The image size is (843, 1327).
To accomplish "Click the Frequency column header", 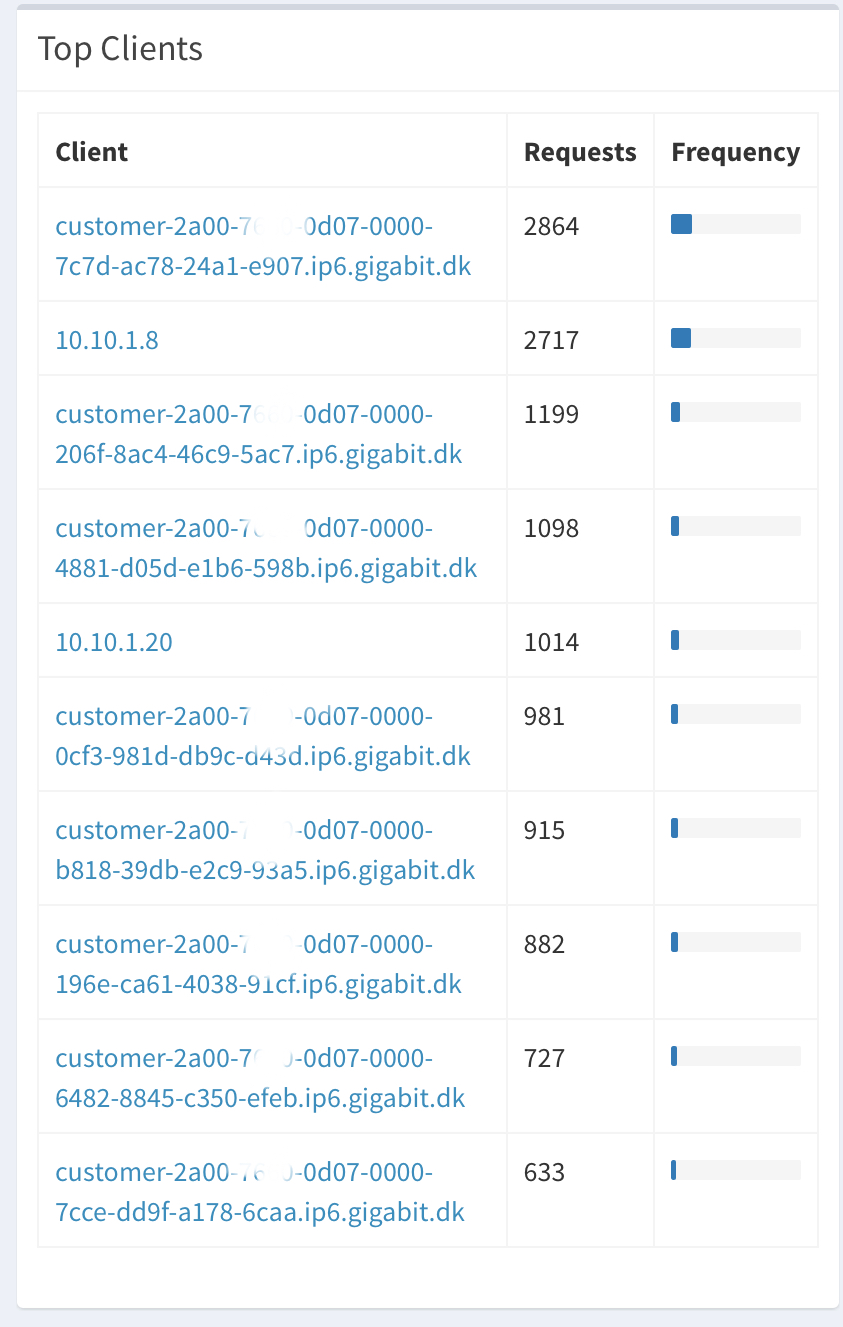I will click(x=735, y=151).
